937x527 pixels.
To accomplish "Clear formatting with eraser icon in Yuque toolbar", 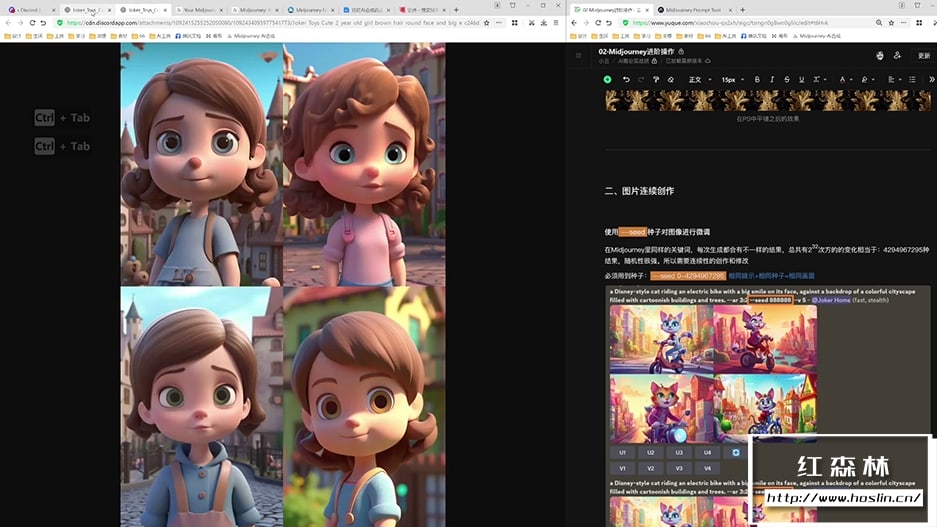I will coord(670,79).
